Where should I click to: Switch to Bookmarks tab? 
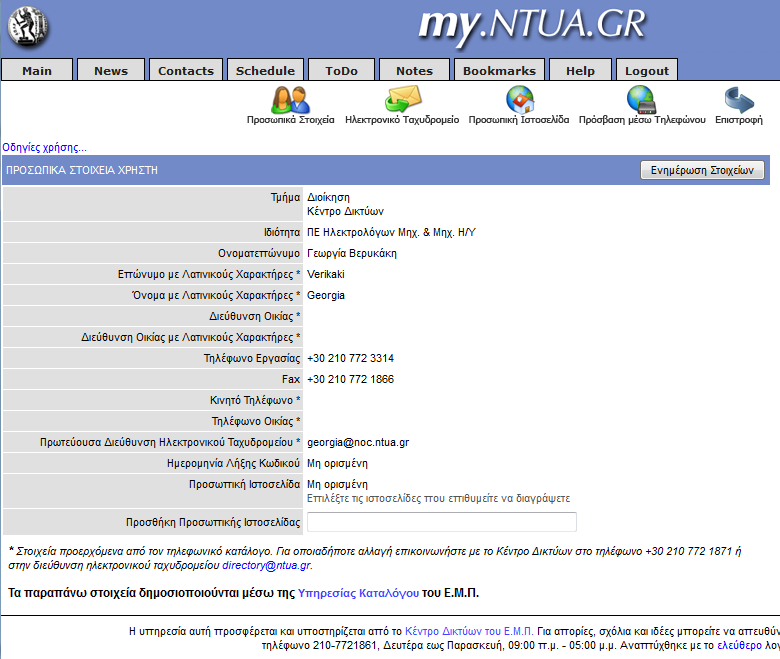(x=499, y=71)
